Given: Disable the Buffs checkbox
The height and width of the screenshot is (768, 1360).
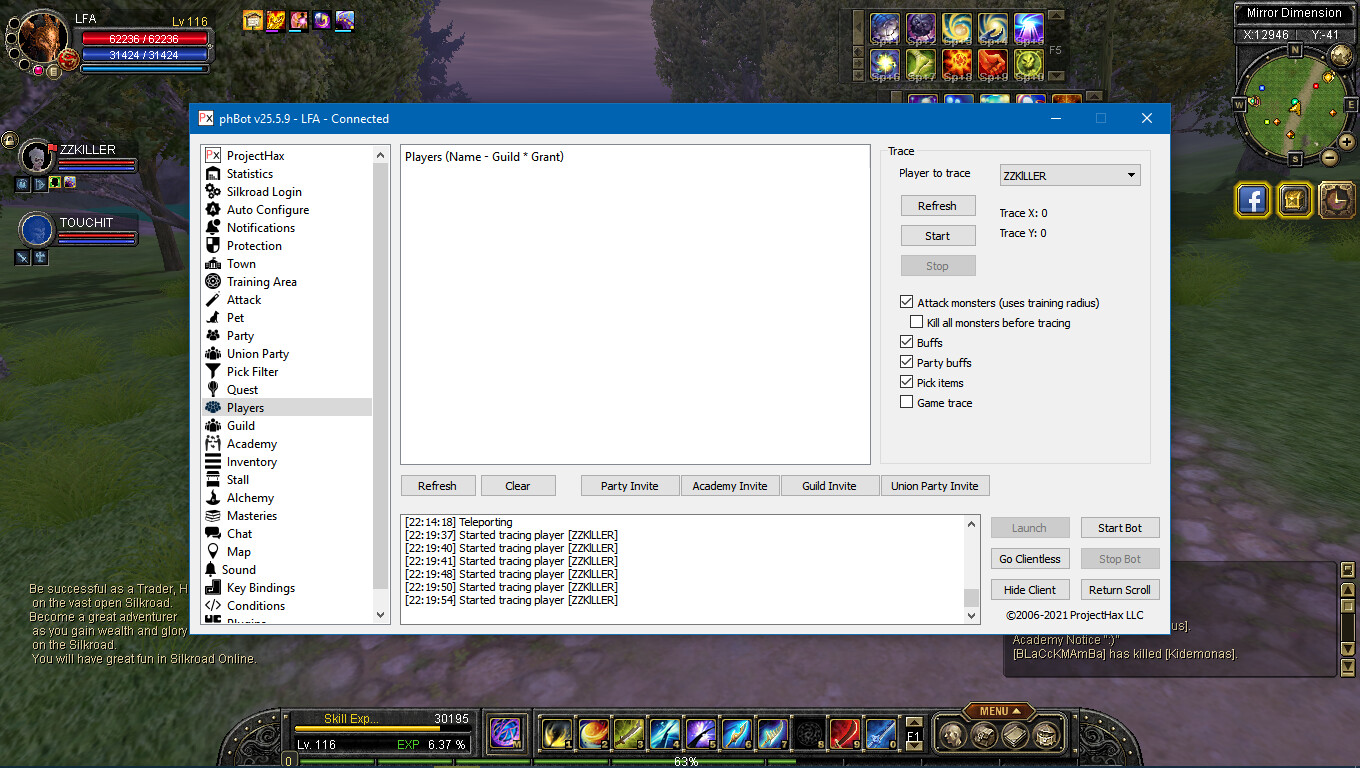Looking at the screenshot, I should [x=906, y=342].
